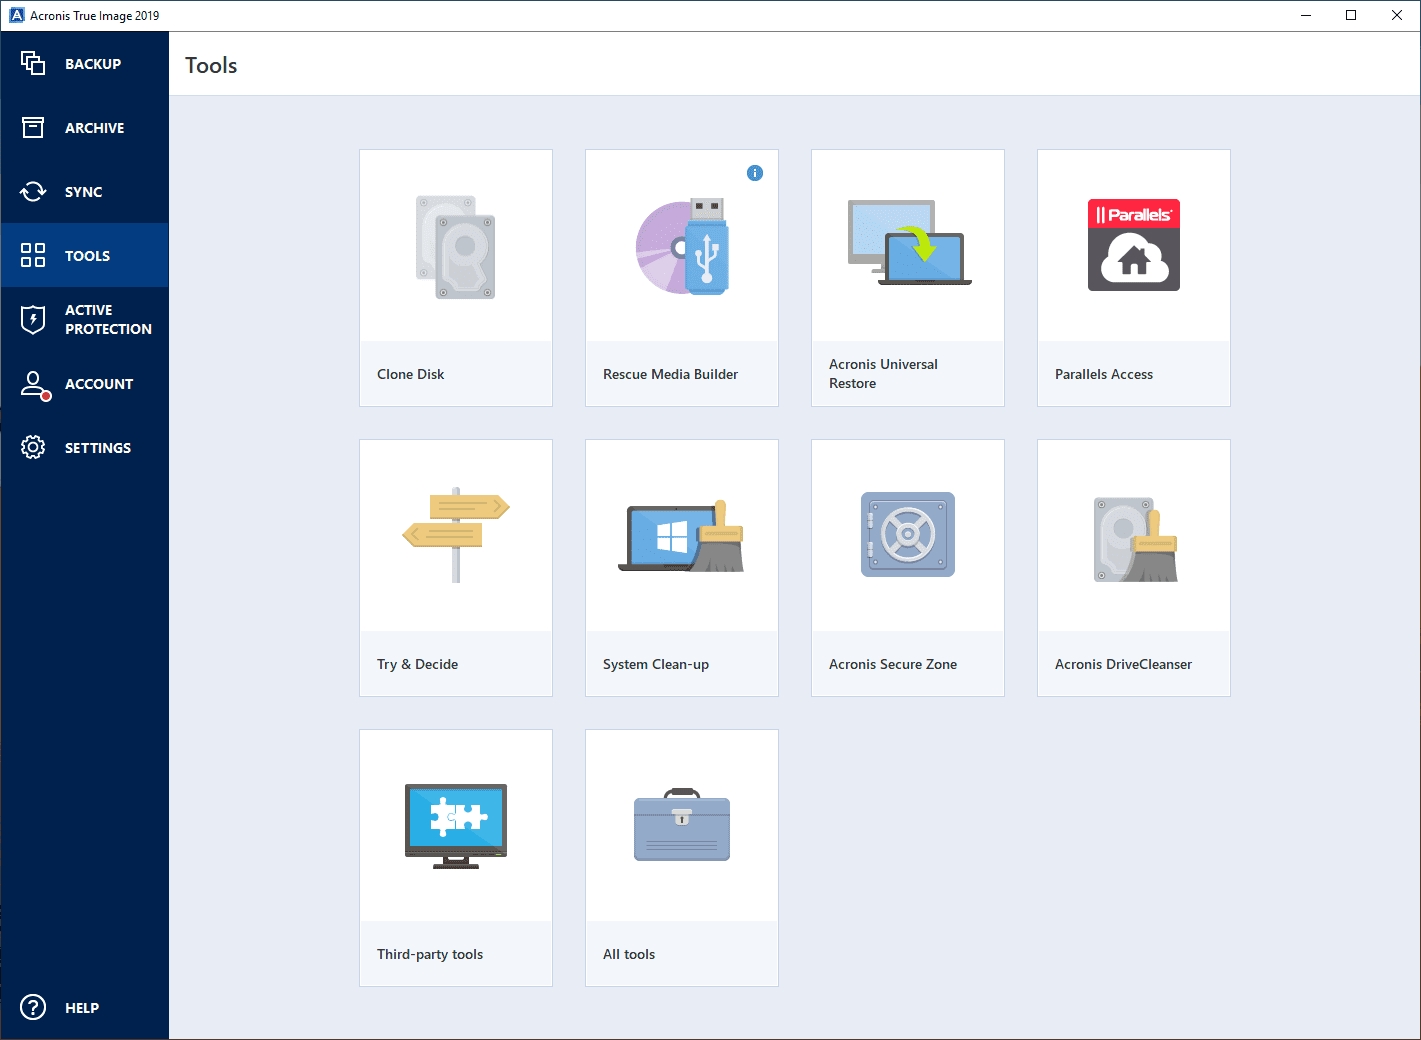Click the Tools page heading
Viewport: 1421px width, 1040px height.
coord(211,65)
